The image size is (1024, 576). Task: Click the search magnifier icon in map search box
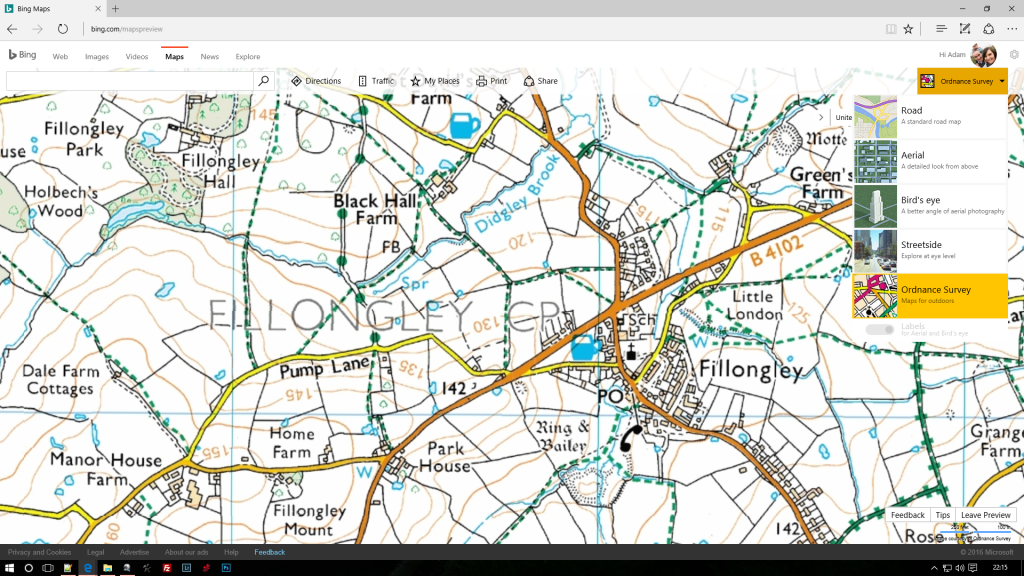pos(263,81)
